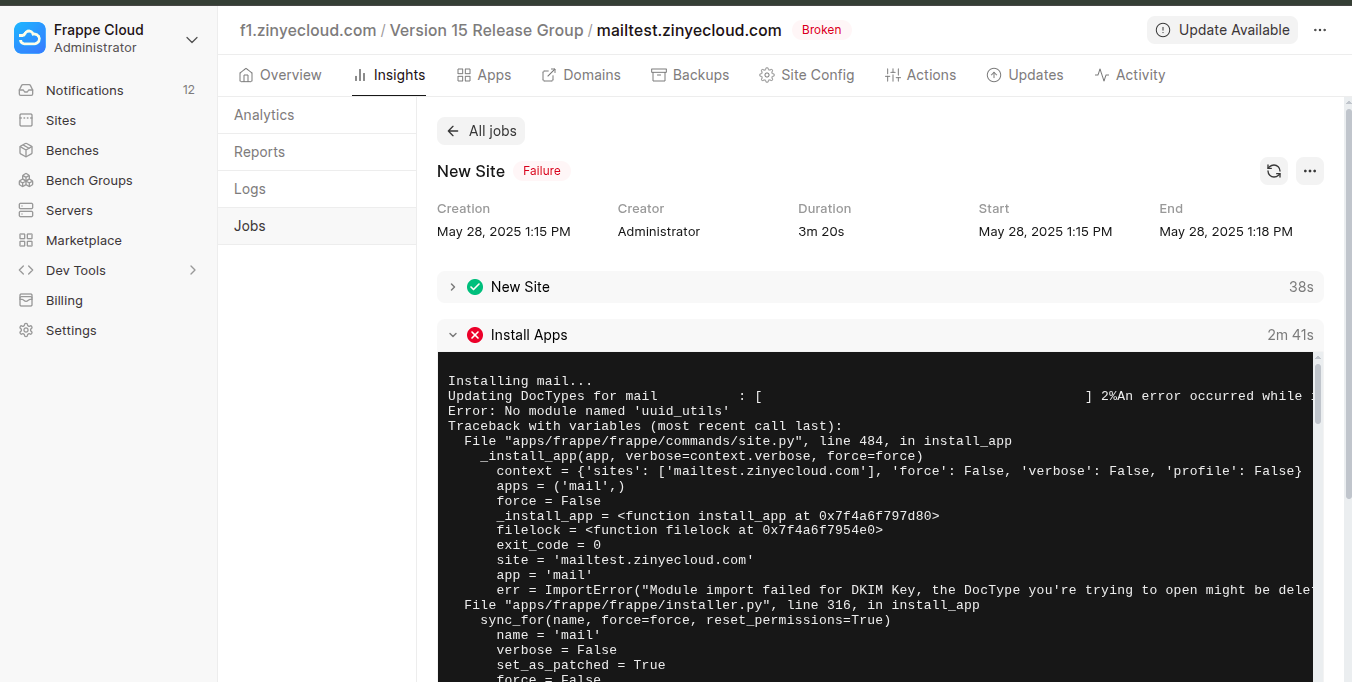The height and width of the screenshot is (682, 1352).
Task: Open the Frappe Cloud account dropdown
Action: point(108,39)
